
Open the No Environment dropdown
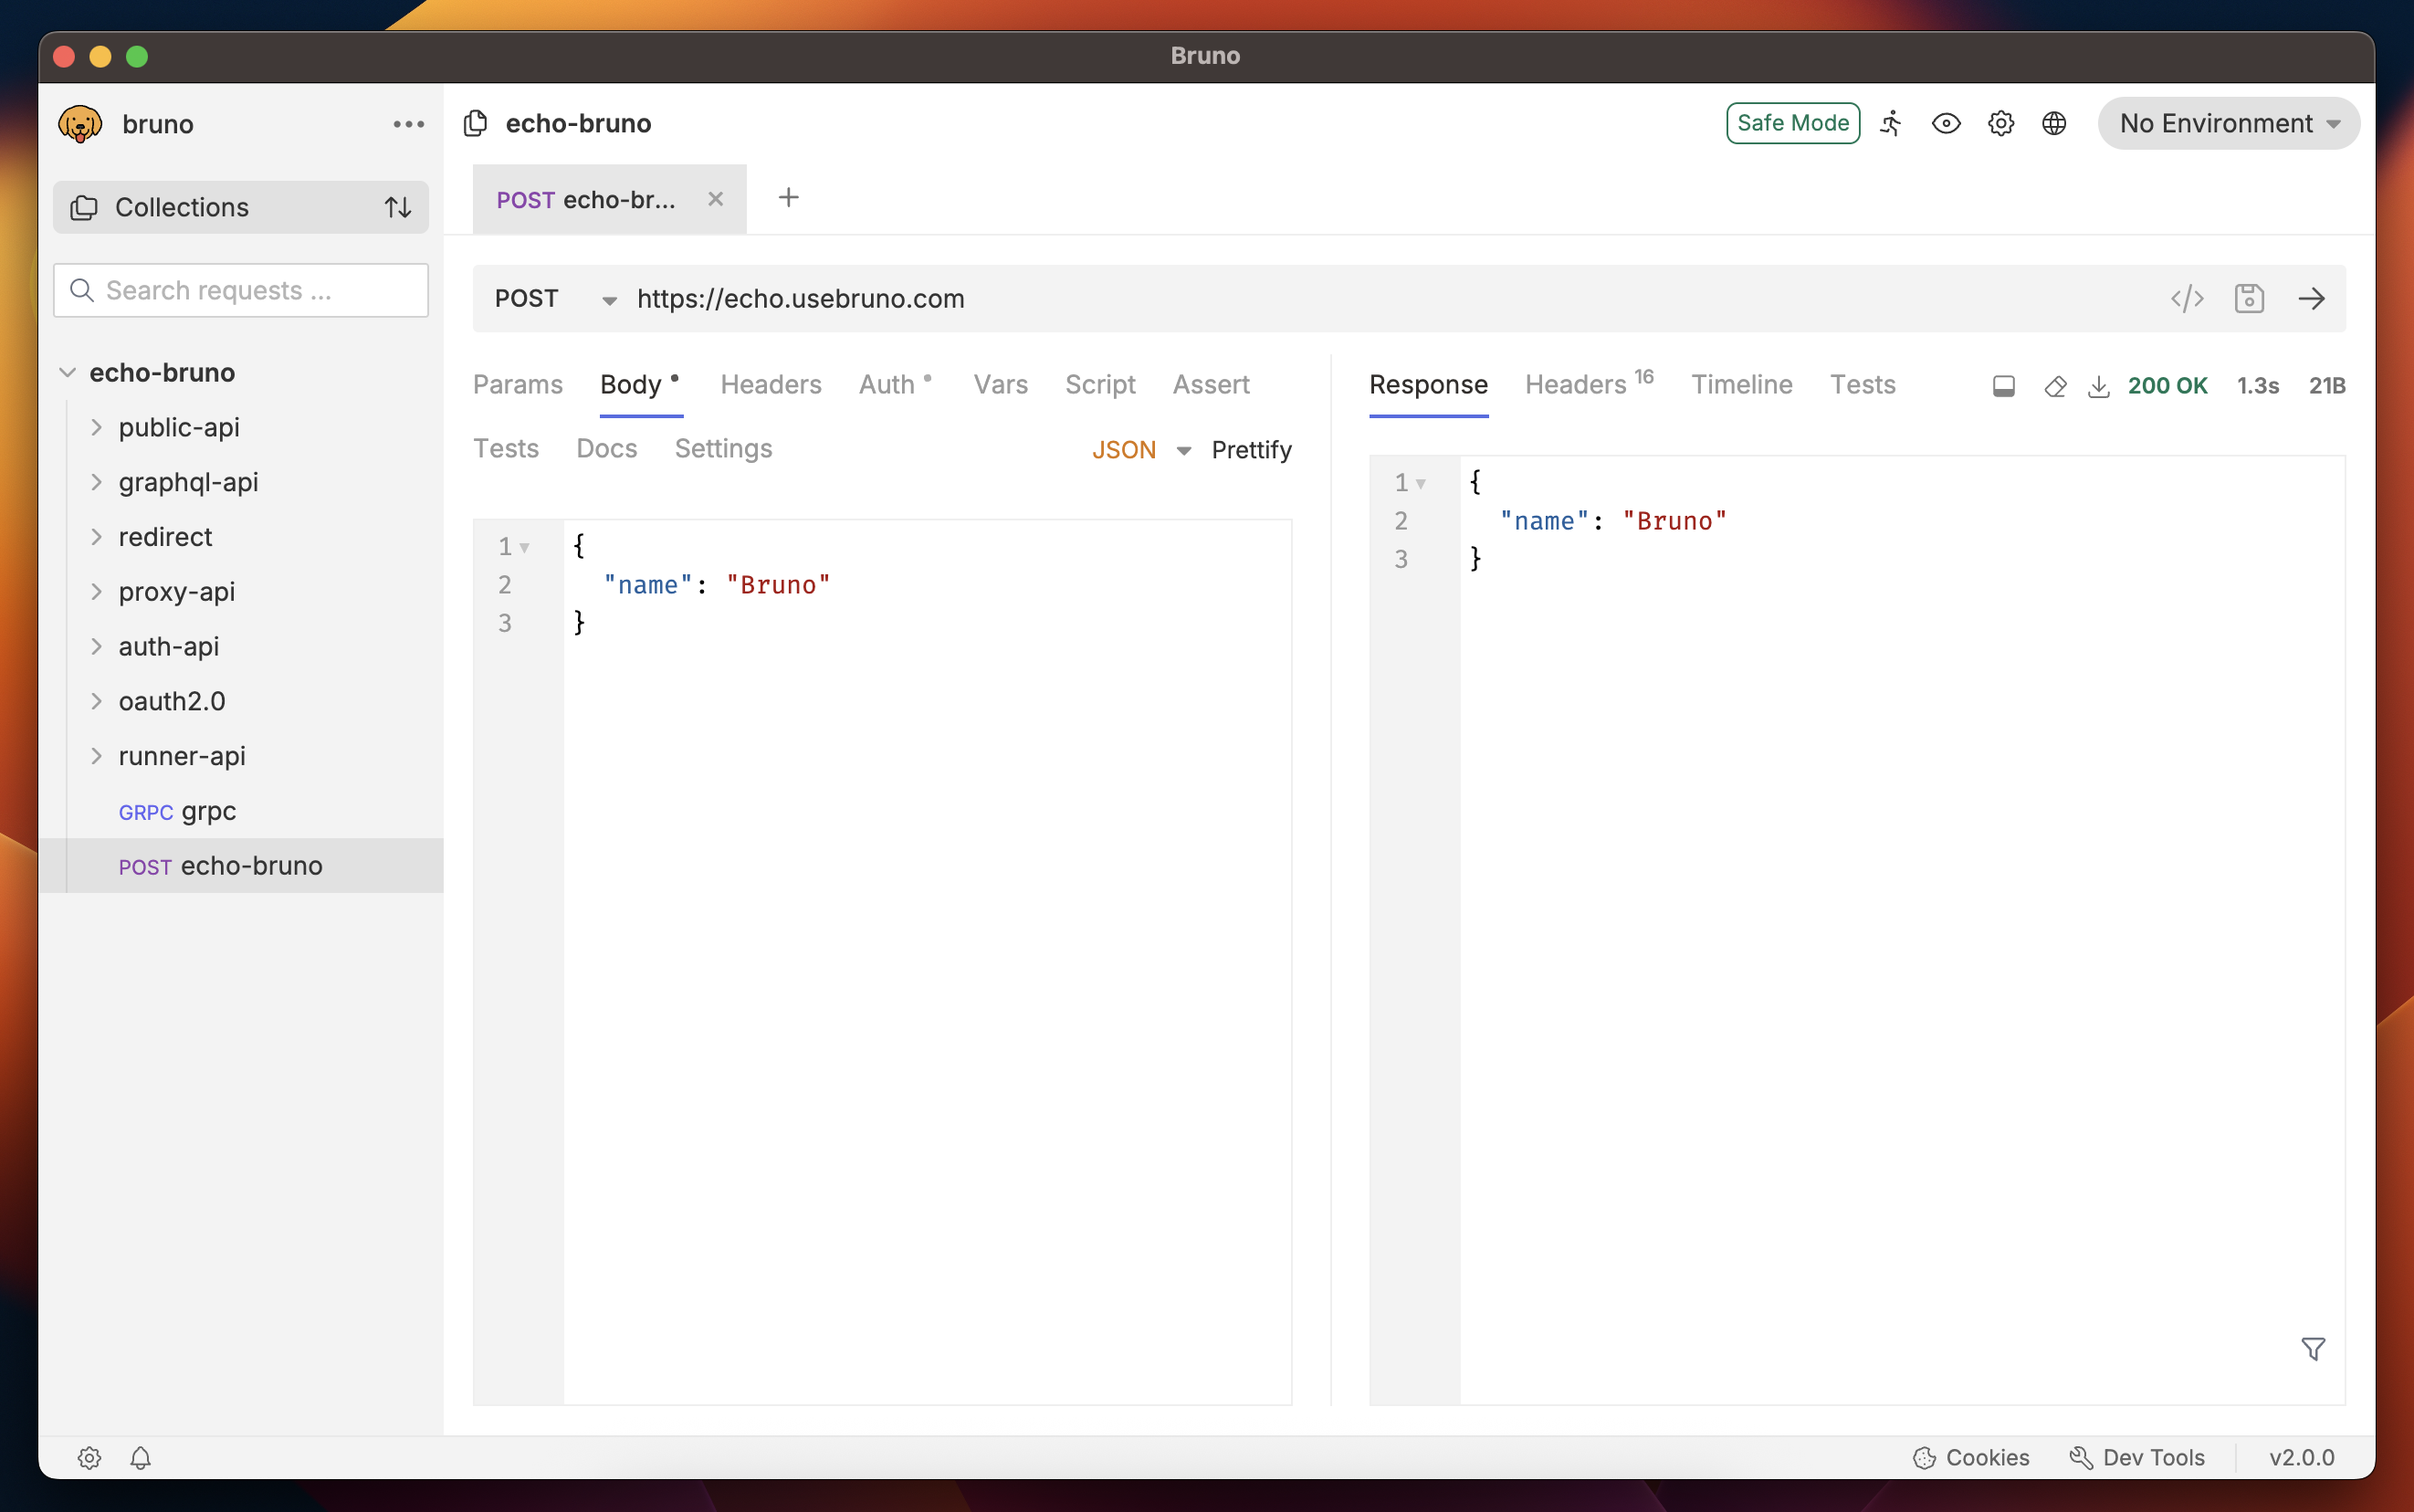tap(2228, 123)
